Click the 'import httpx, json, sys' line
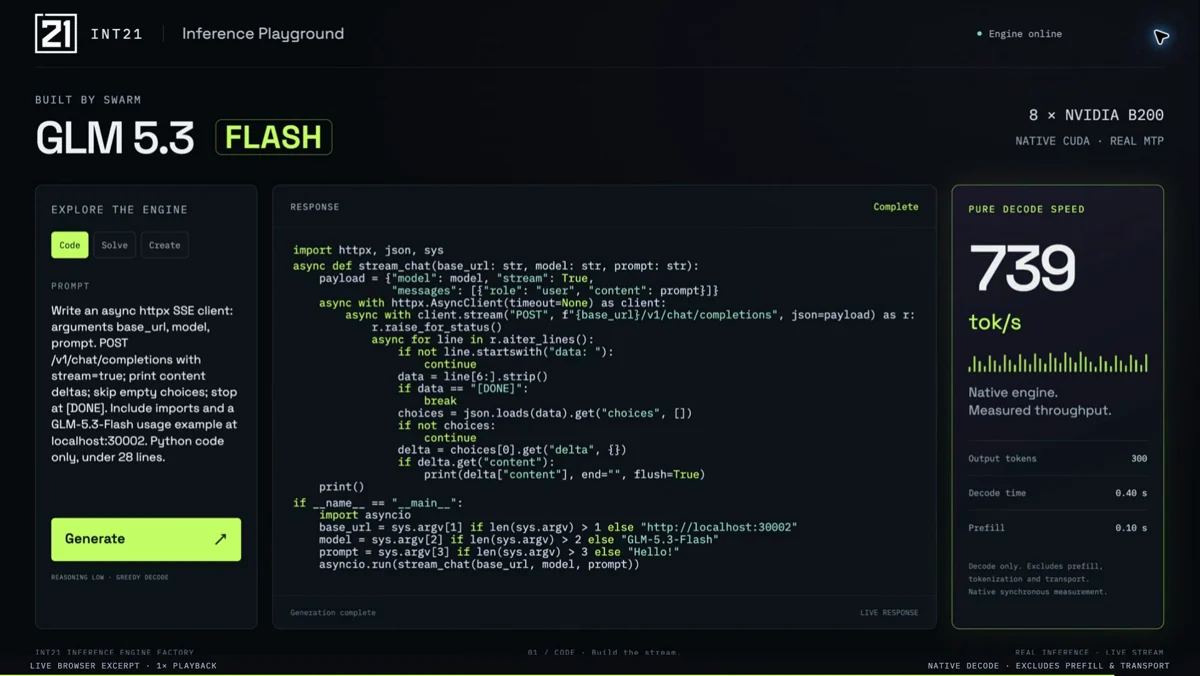This screenshot has width=1200, height=676. click(368, 250)
